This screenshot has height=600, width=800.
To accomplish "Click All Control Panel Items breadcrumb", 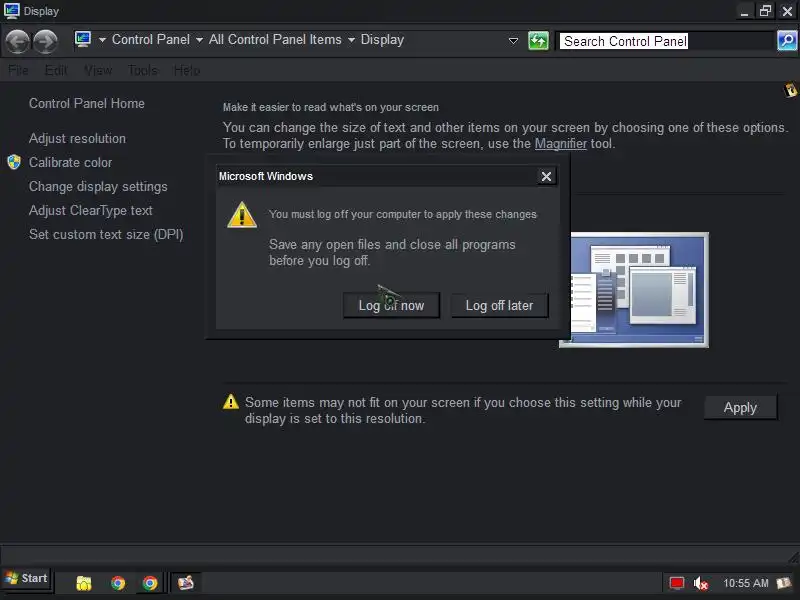I will coord(275,40).
